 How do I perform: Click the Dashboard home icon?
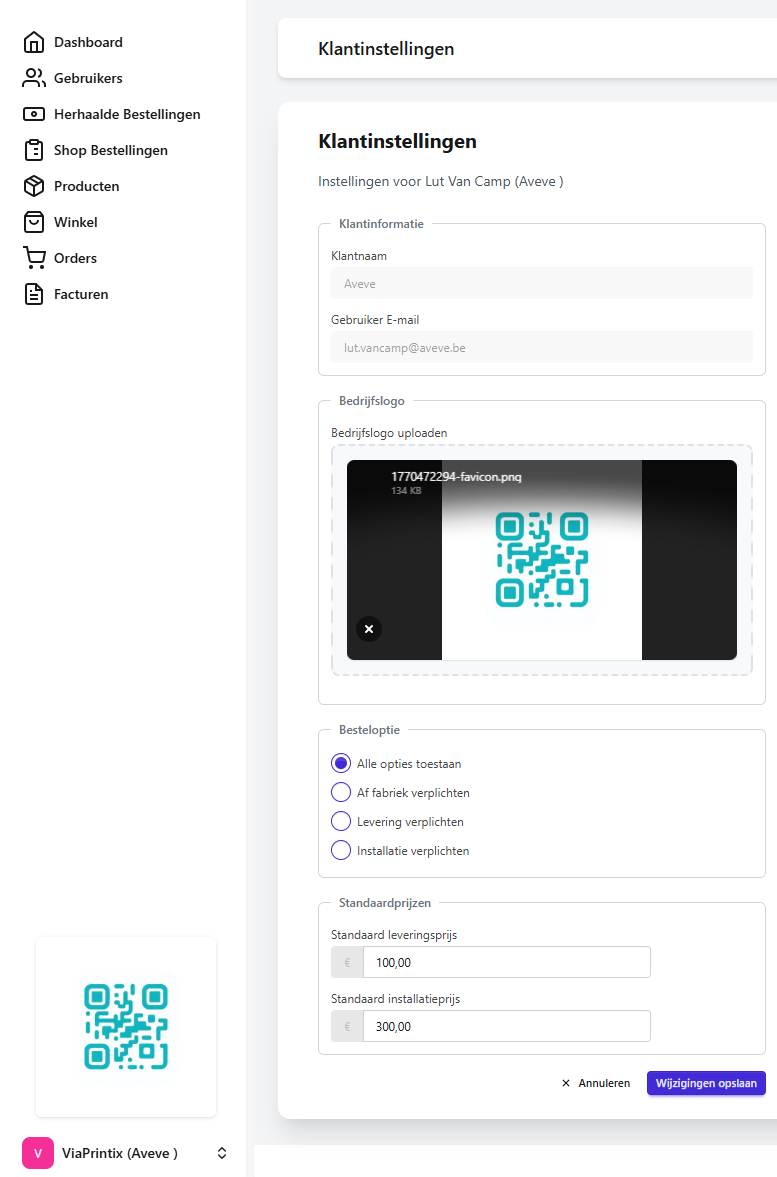point(34,42)
